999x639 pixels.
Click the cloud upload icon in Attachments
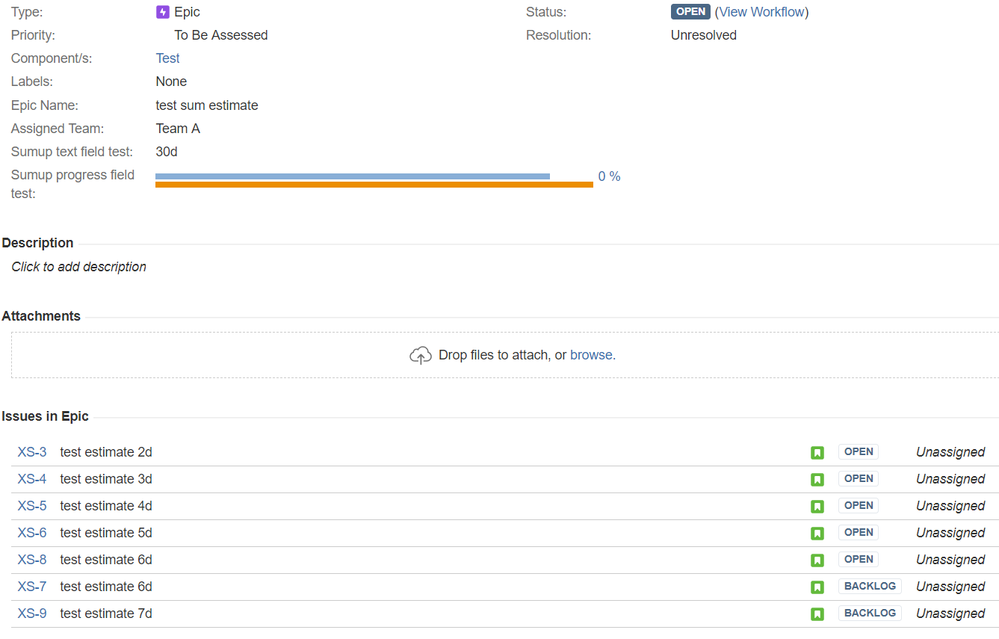(420, 354)
